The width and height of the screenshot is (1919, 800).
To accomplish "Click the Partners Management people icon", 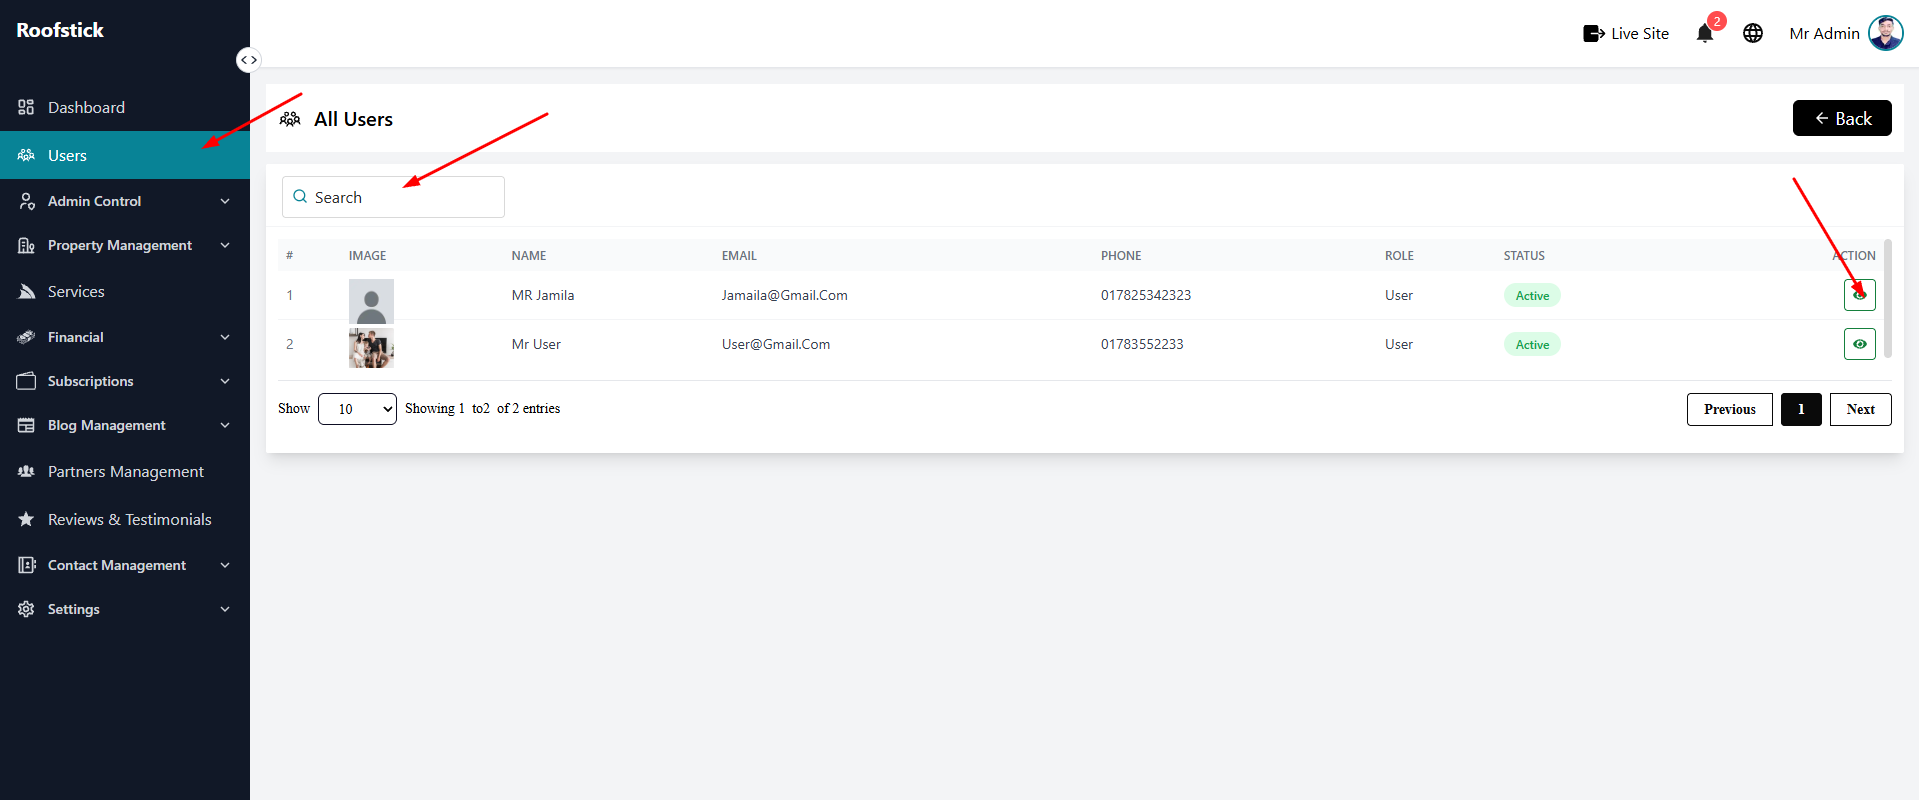I will click(26, 471).
